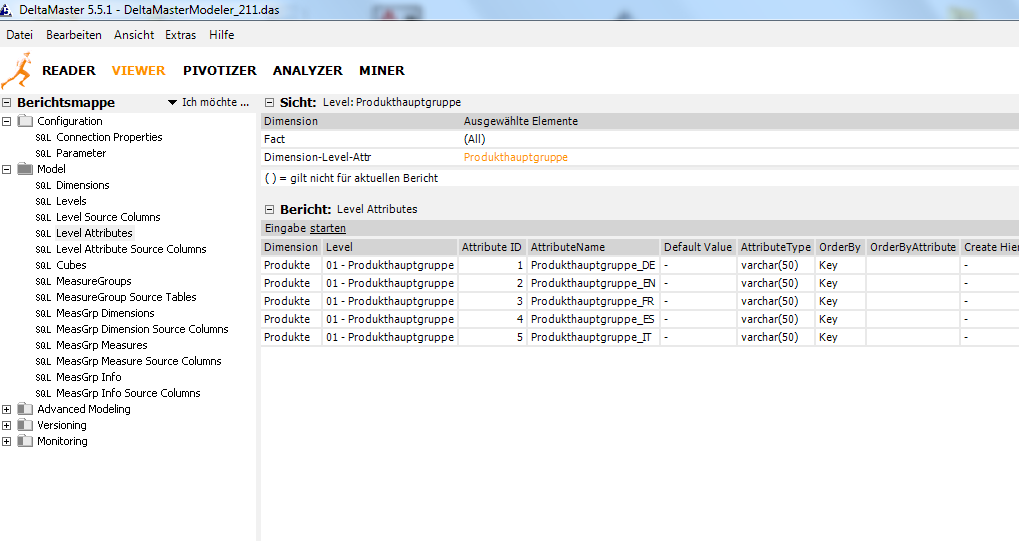Click the SQL icon beside Dimensions
This screenshot has width=1019, height=541.
pyautogui.click(x=43, y=185)
